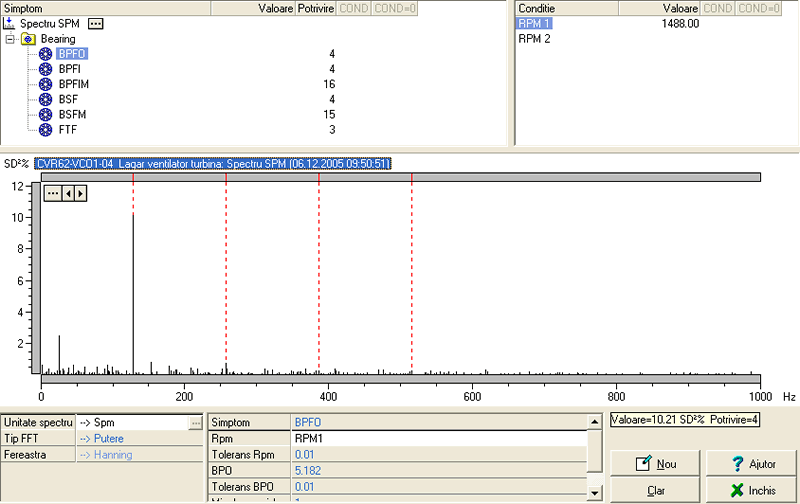Click the FTF bearing symptom icon
The width and height of the screenshot is (800, 504).
(x=45, y=129)
